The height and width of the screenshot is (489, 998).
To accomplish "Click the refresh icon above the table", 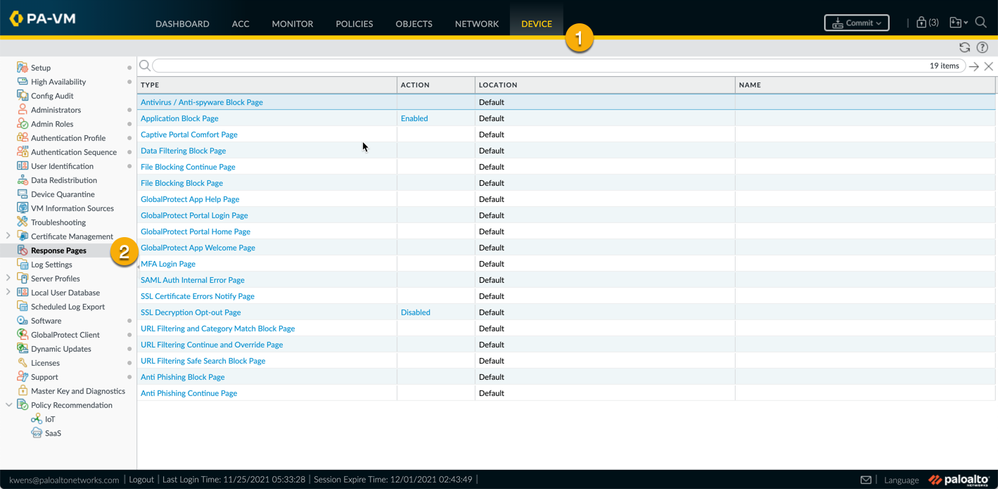I will [x=964, y=47].
